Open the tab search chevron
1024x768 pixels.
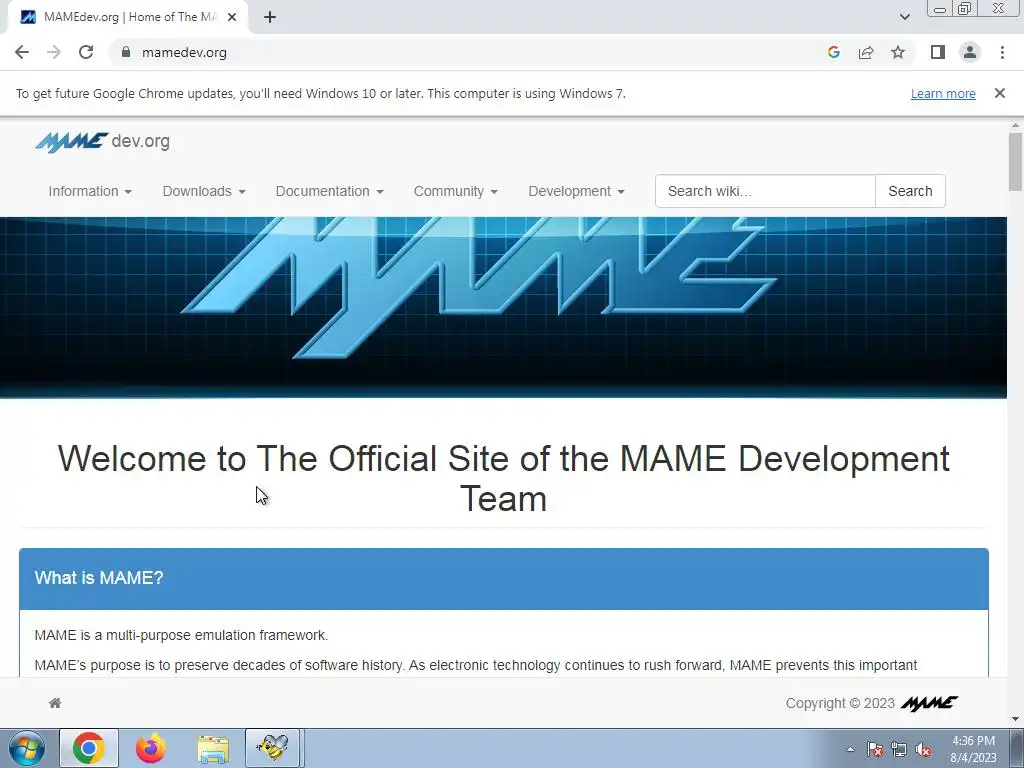(x=904, y=17)
